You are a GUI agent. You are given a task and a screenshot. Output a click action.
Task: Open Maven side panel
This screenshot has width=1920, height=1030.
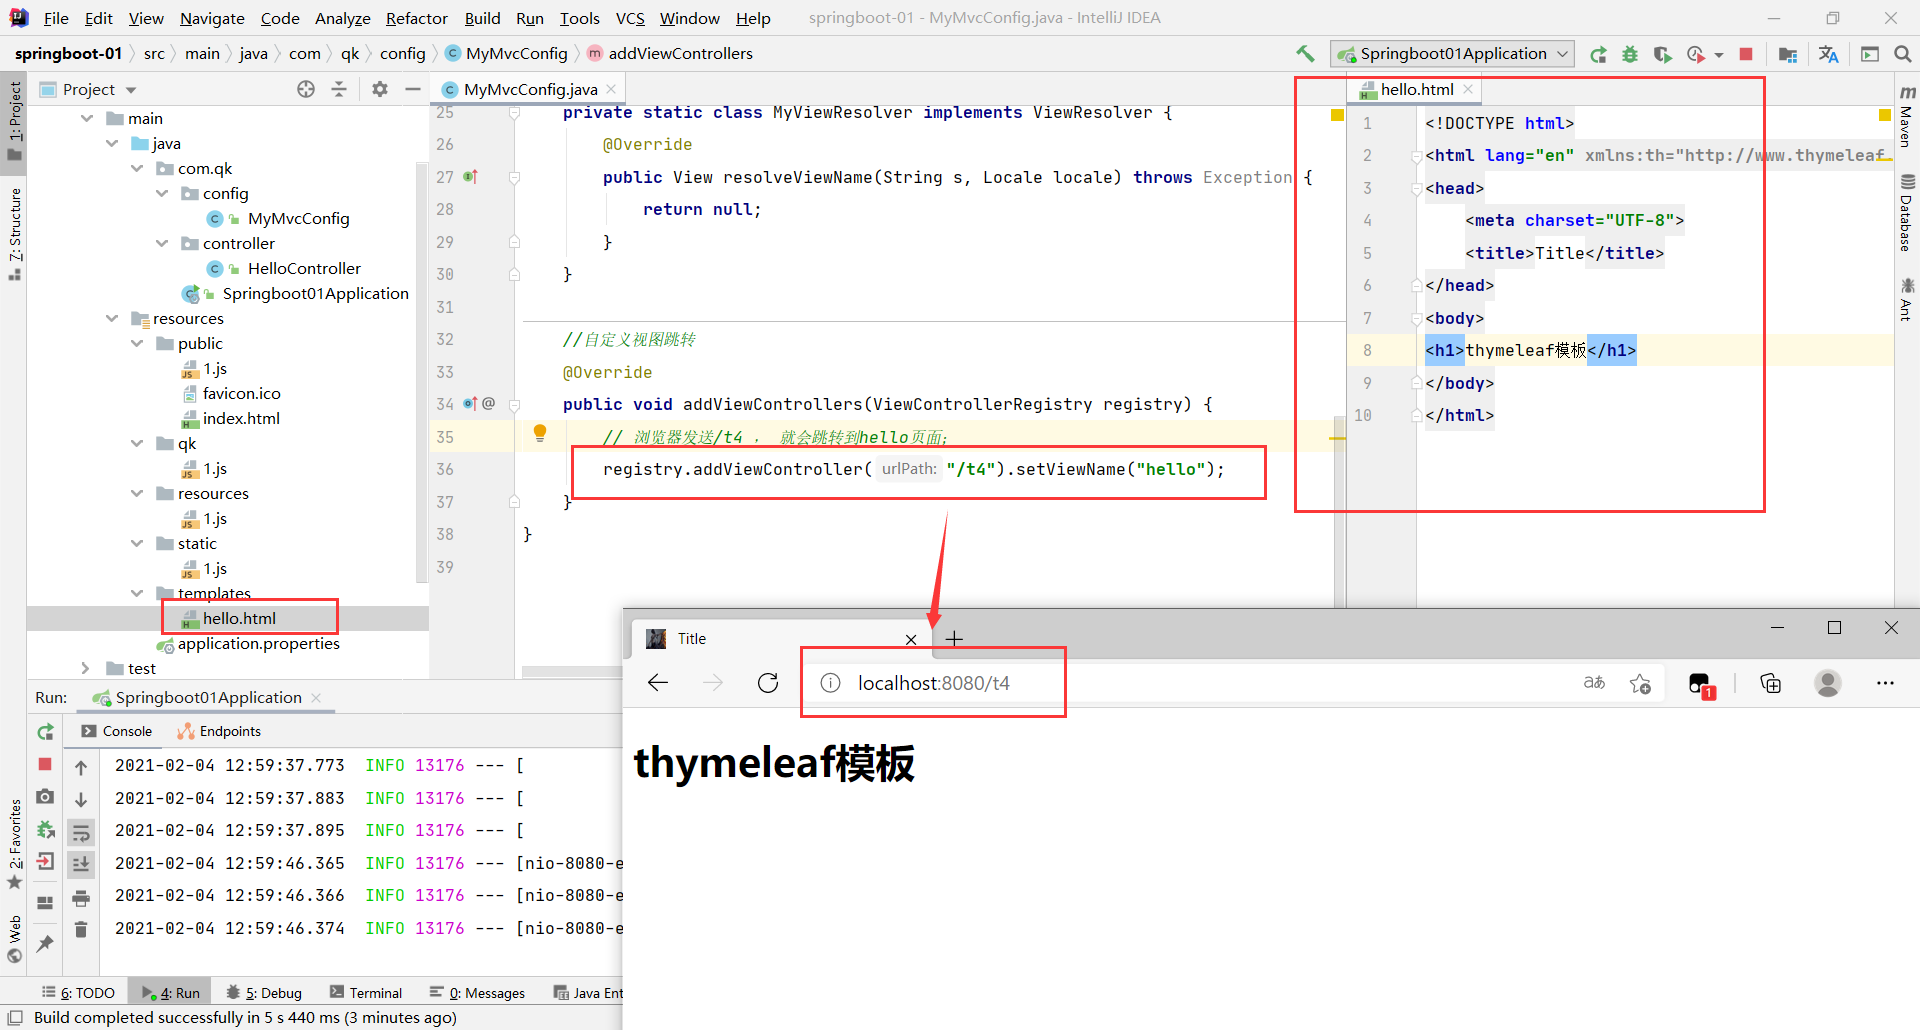coord(1906,116)
